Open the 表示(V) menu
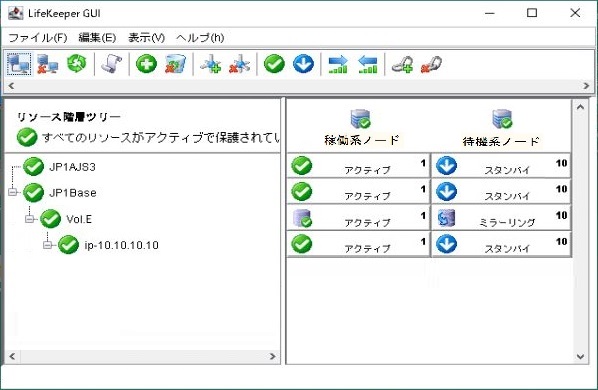Image resolution: width=598 pixels, height=390 pixels. [x=146, y=38]
